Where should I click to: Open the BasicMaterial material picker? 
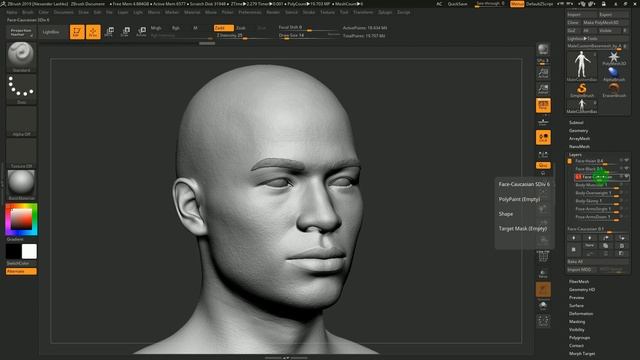[x=21, y=185]
